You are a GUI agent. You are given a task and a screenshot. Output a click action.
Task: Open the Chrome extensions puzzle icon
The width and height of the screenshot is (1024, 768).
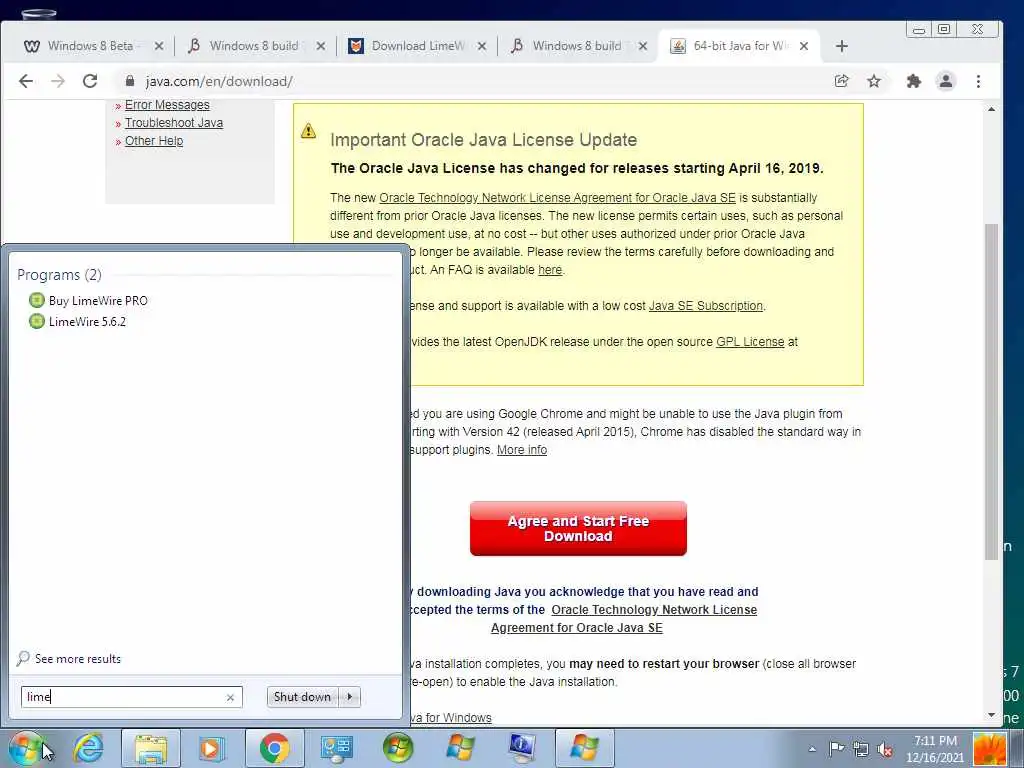click(x=914, y=81)
